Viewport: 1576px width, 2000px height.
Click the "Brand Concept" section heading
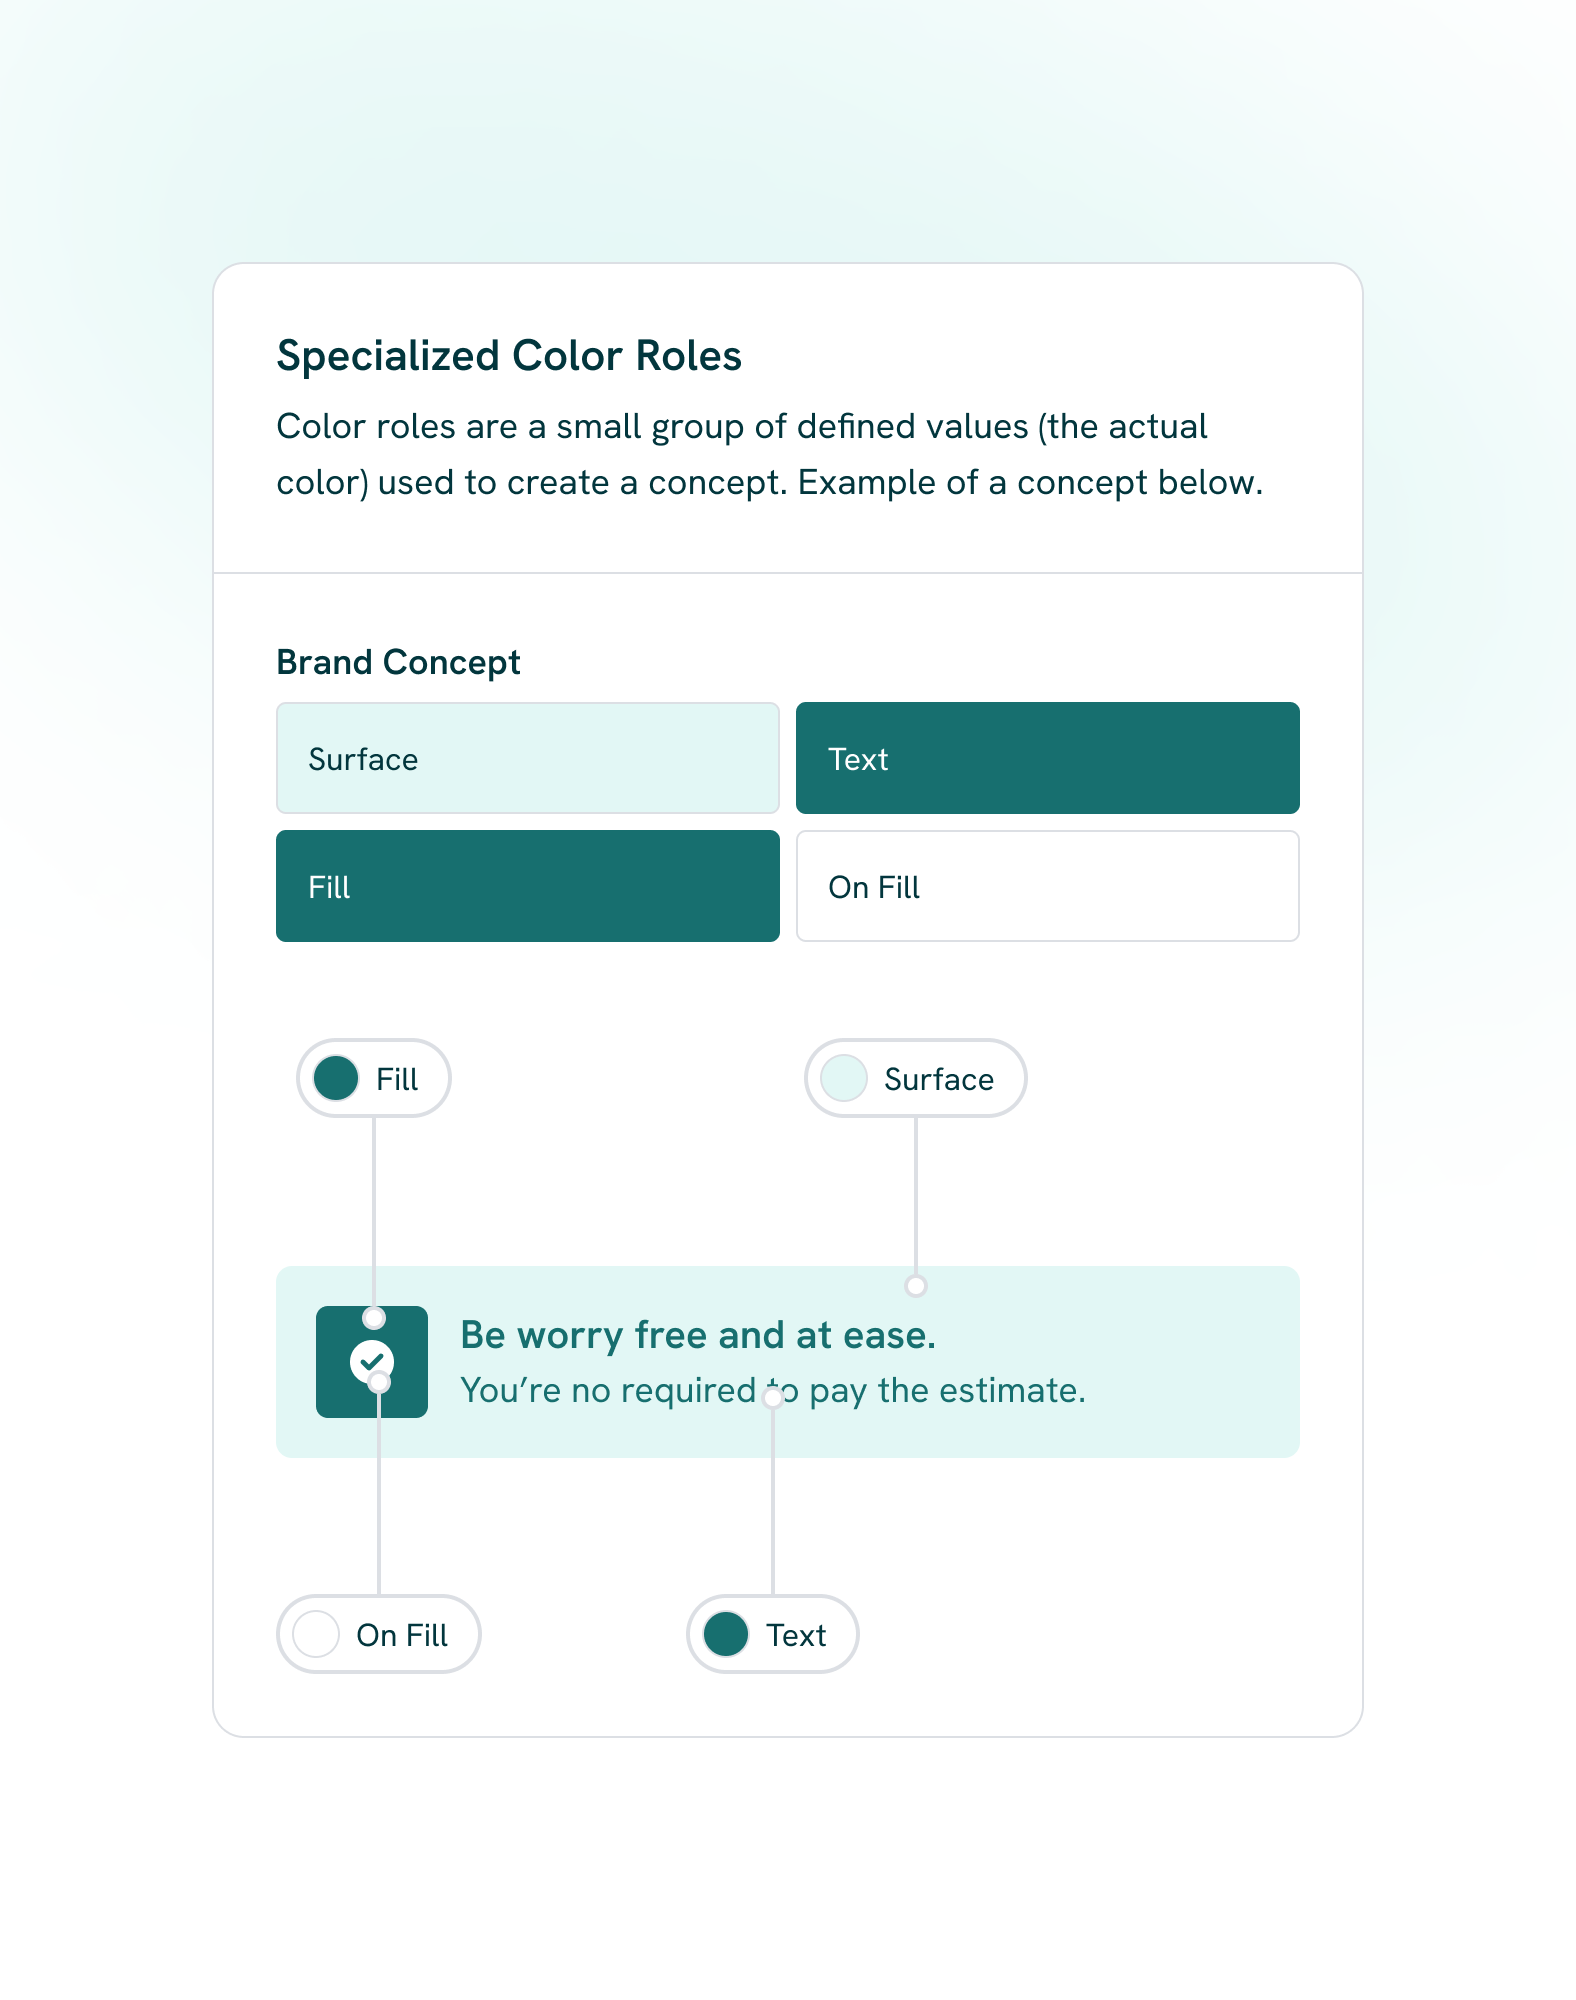(398, 662)
